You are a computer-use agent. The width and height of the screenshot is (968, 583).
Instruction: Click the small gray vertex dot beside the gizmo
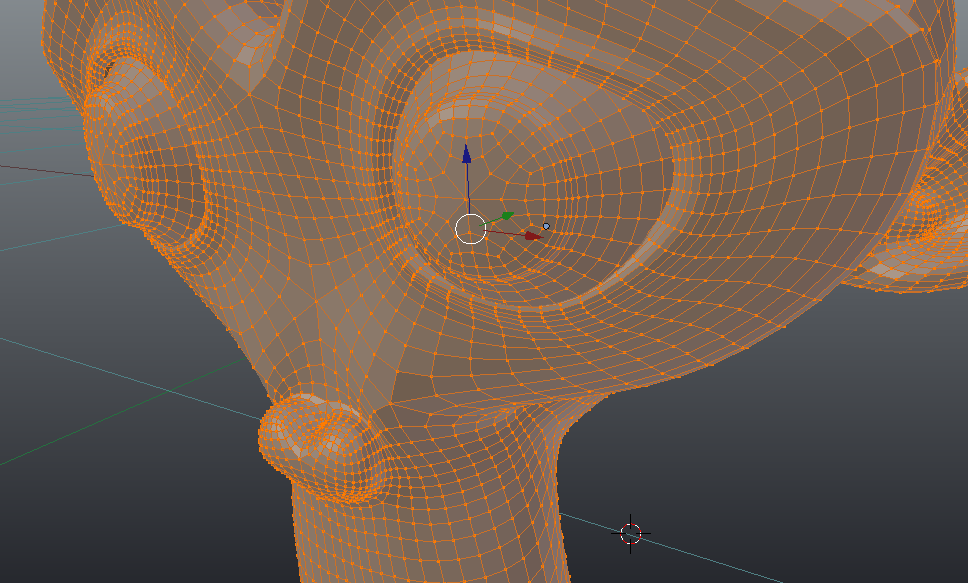coord(546,227)
